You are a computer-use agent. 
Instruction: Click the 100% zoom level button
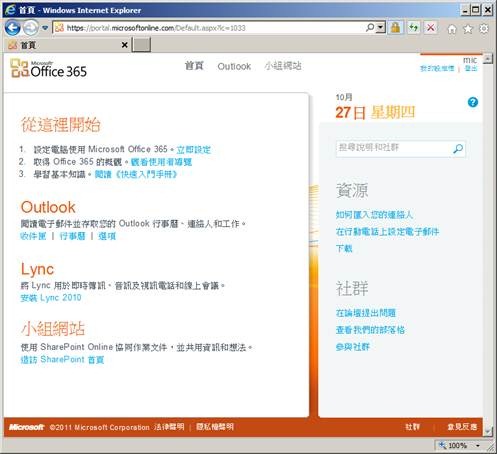coord(454,445)
